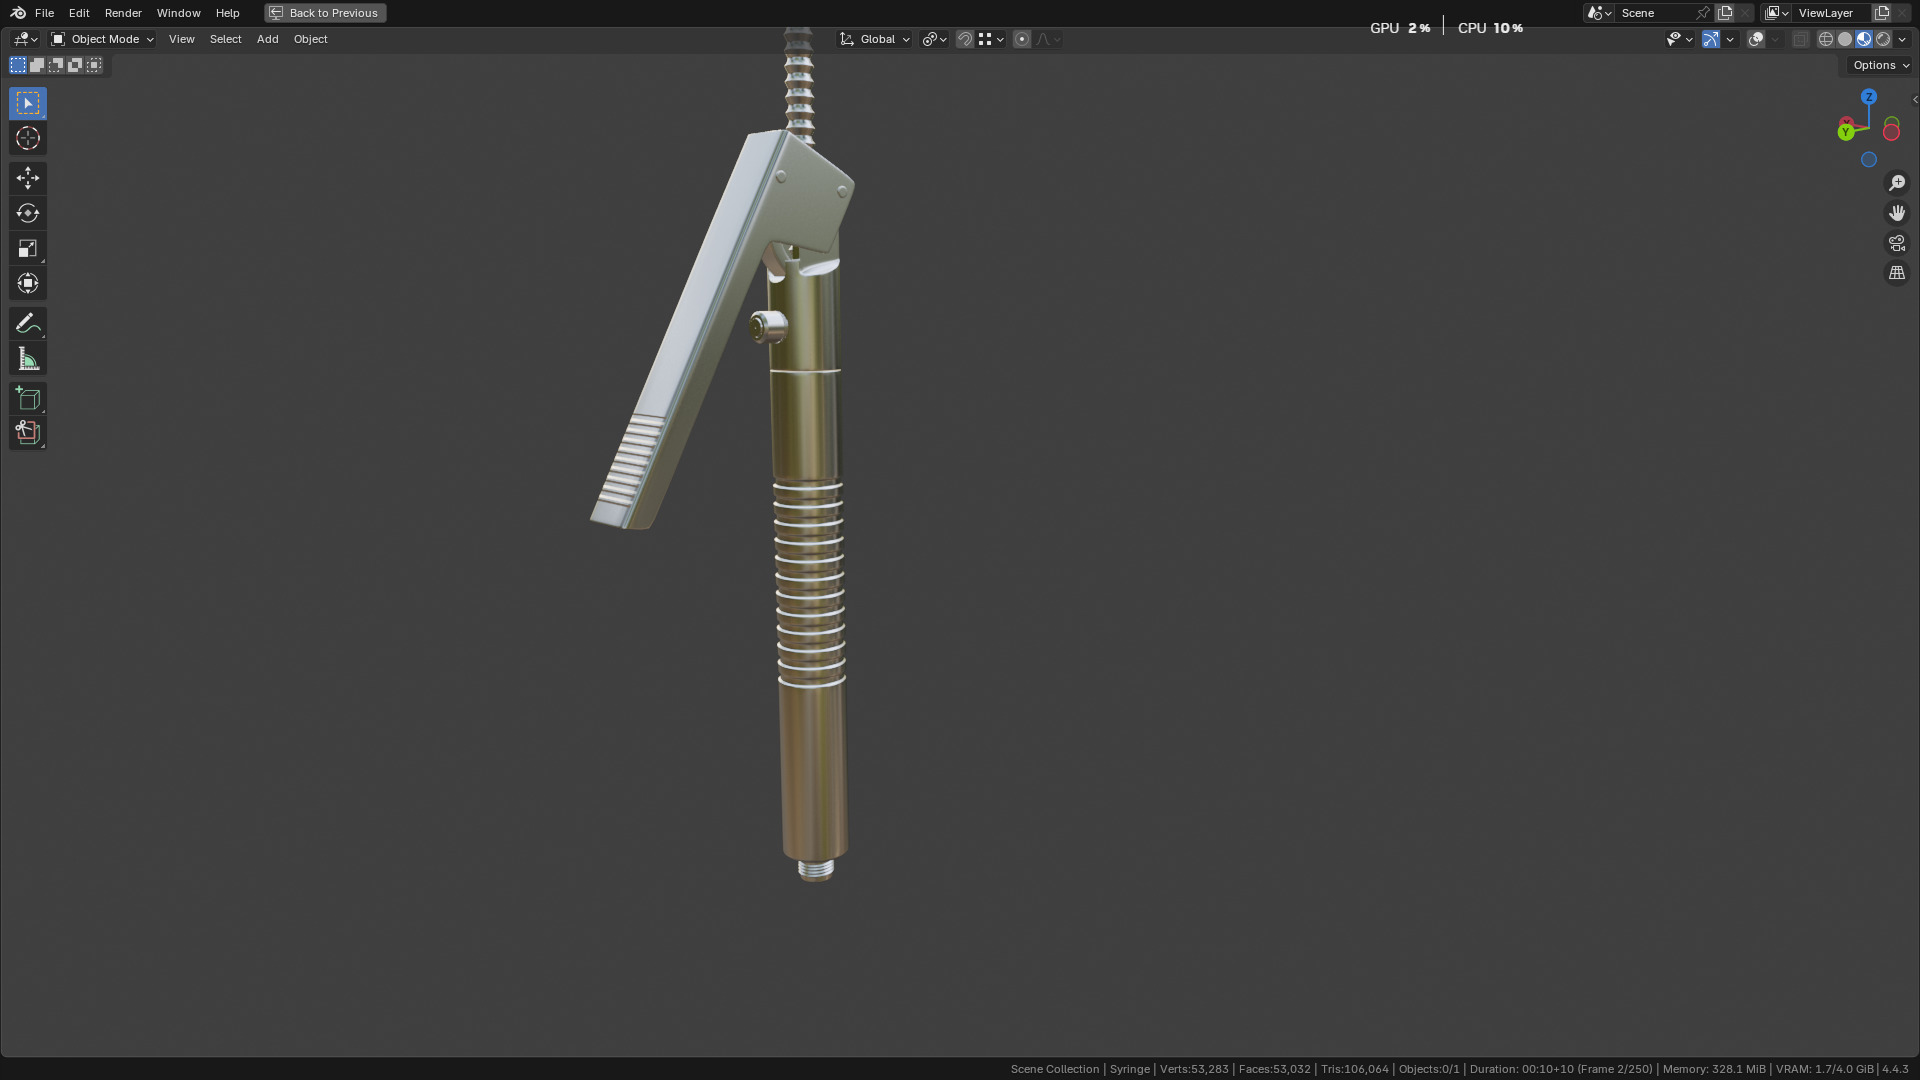Open the Window menu

[x=178, y=13]
